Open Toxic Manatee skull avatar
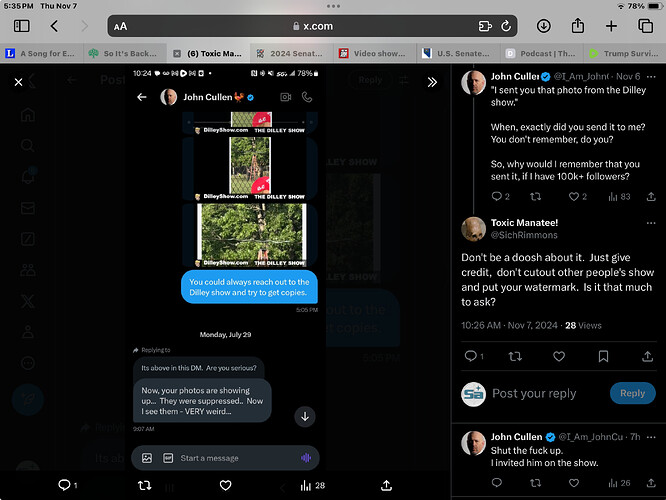 pyautogui.click(x=473, y=229)
